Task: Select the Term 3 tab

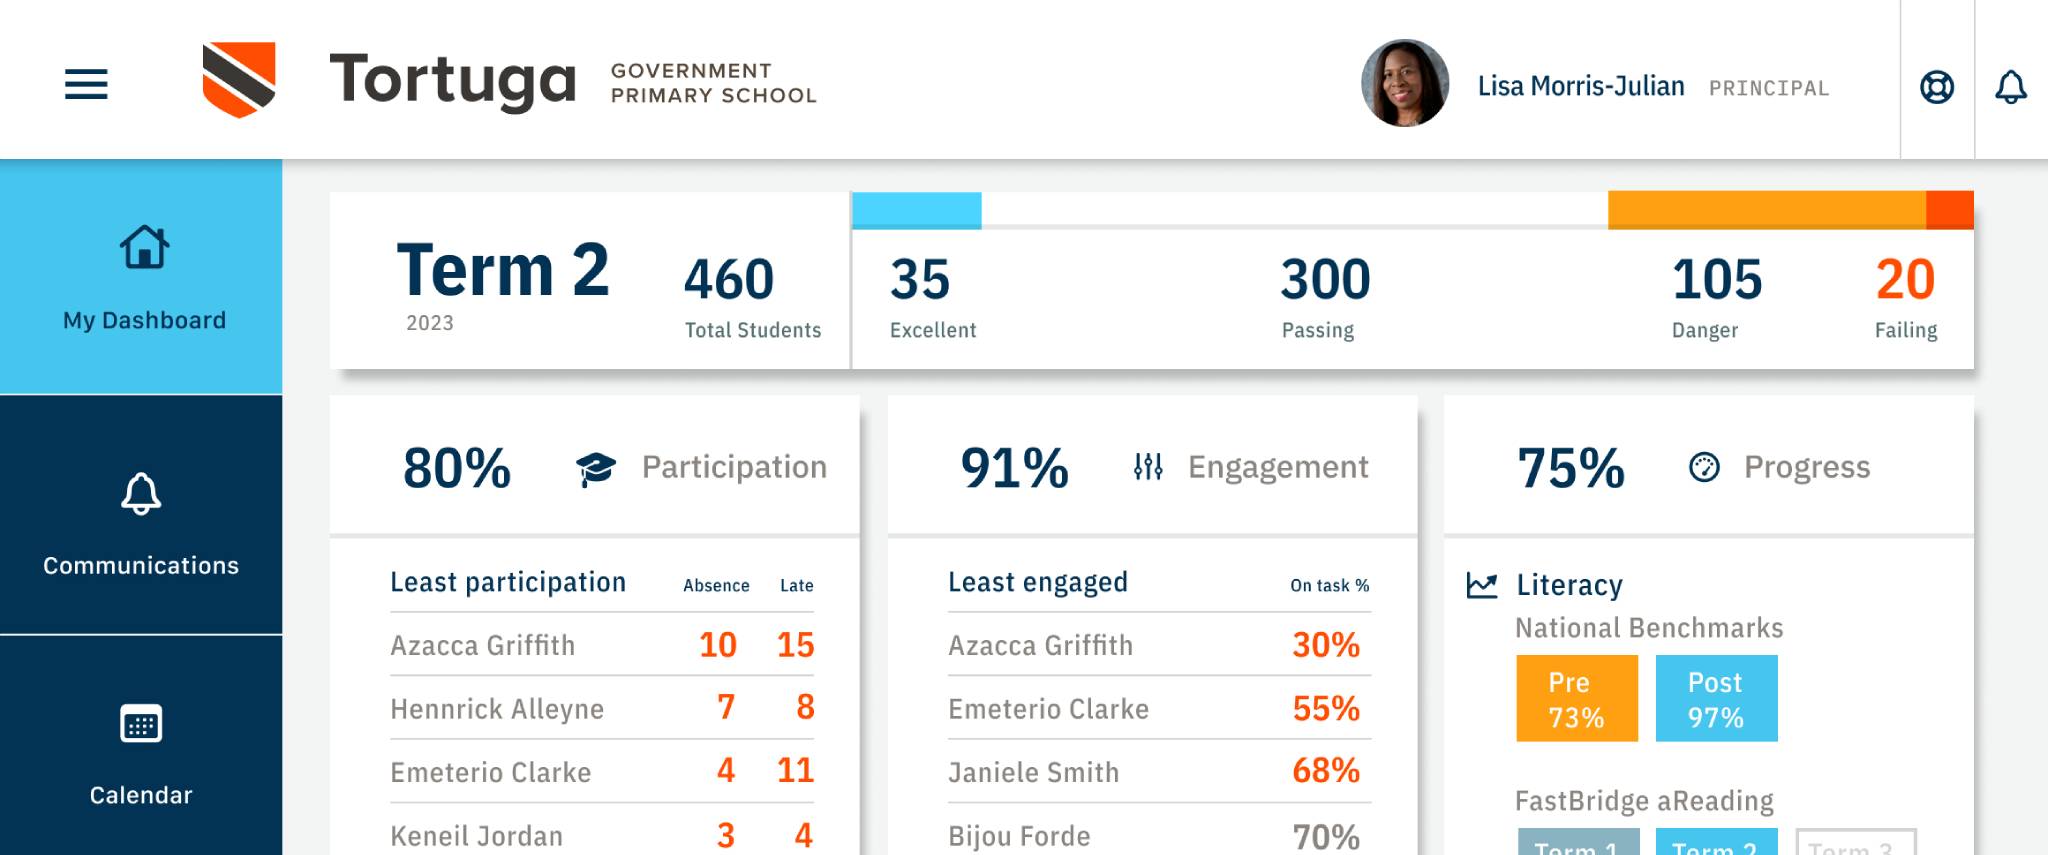Action: [x=1855, y=844]
